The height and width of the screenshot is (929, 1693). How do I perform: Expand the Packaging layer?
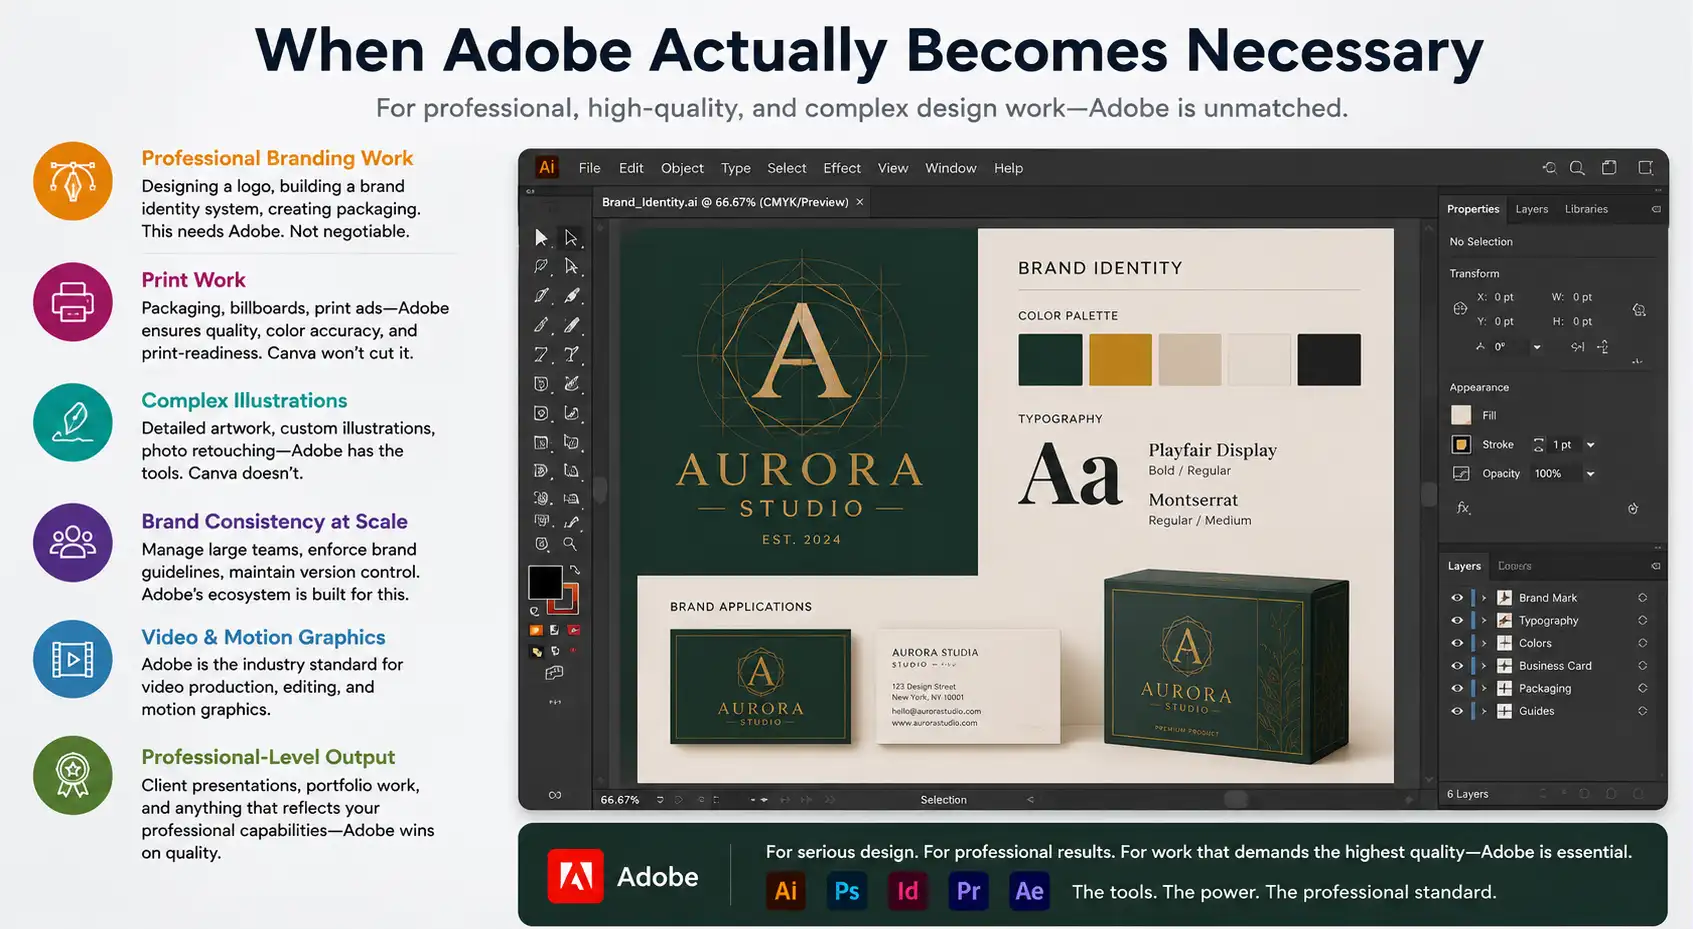(x=1484, y=688)
